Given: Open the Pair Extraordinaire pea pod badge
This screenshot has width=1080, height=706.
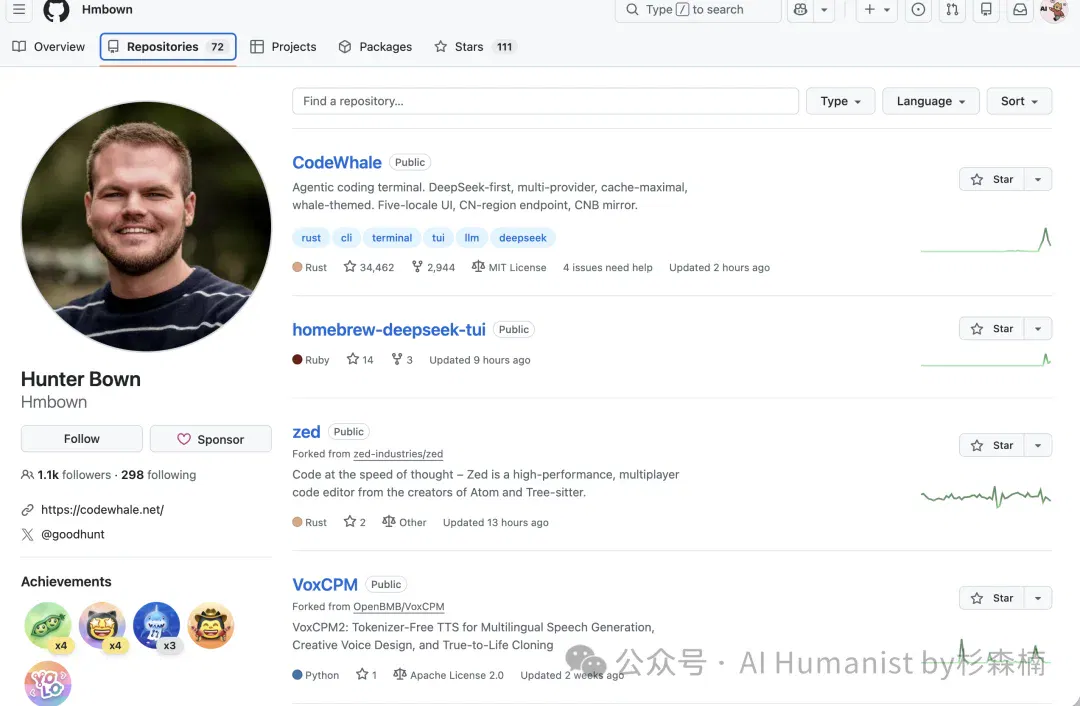Looking at the screenshot, I should [x=48, y=625].
